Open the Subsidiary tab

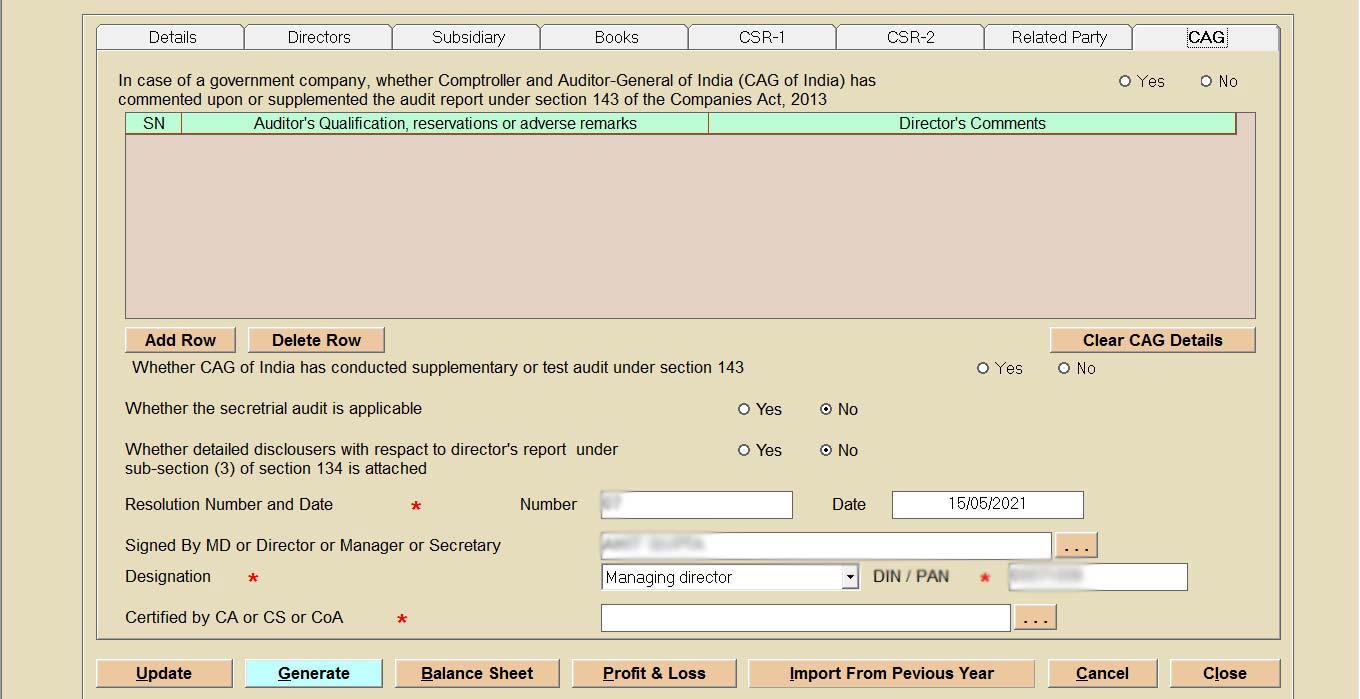pos(467,37)
